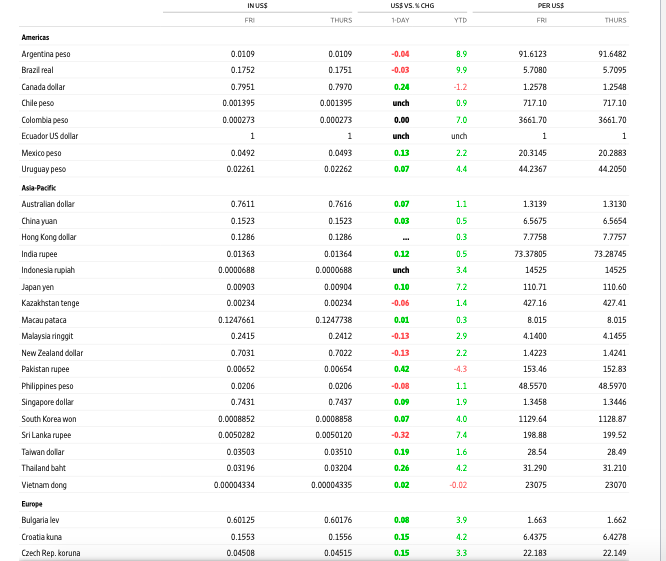666x561 pixels.
Task: Click Canada dollar 1-day change 0.24
Action: pyautogui.click(x=402, y=87)
